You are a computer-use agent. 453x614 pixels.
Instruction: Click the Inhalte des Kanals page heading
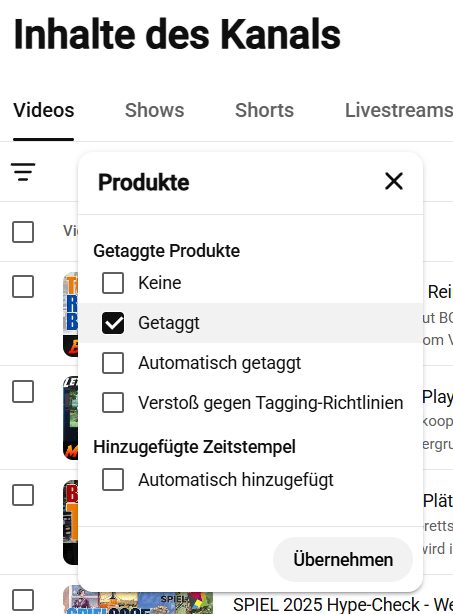[x=177, y=34]
